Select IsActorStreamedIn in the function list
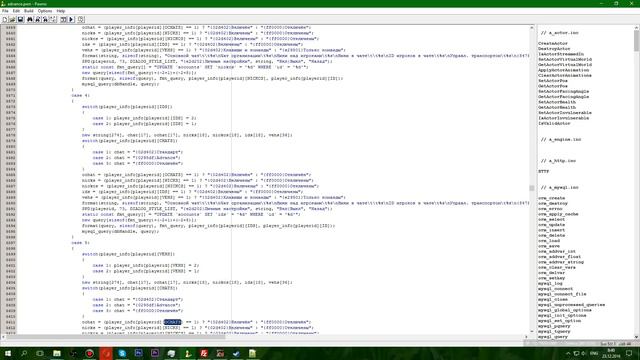The height and width of the screenshot is (360, 640). (561, 54)
